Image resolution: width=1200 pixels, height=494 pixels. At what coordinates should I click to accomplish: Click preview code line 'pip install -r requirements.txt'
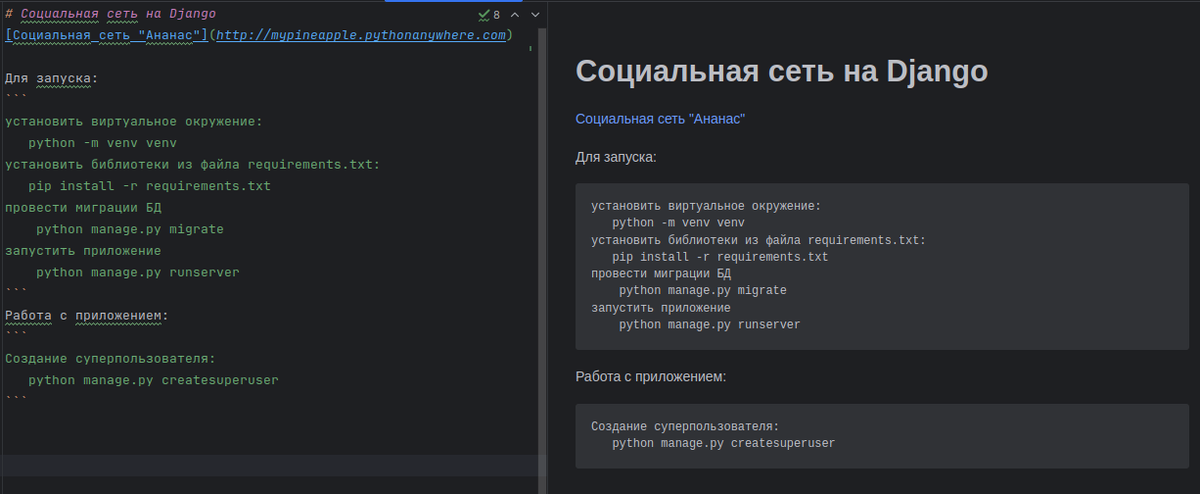tap(720, 257)
